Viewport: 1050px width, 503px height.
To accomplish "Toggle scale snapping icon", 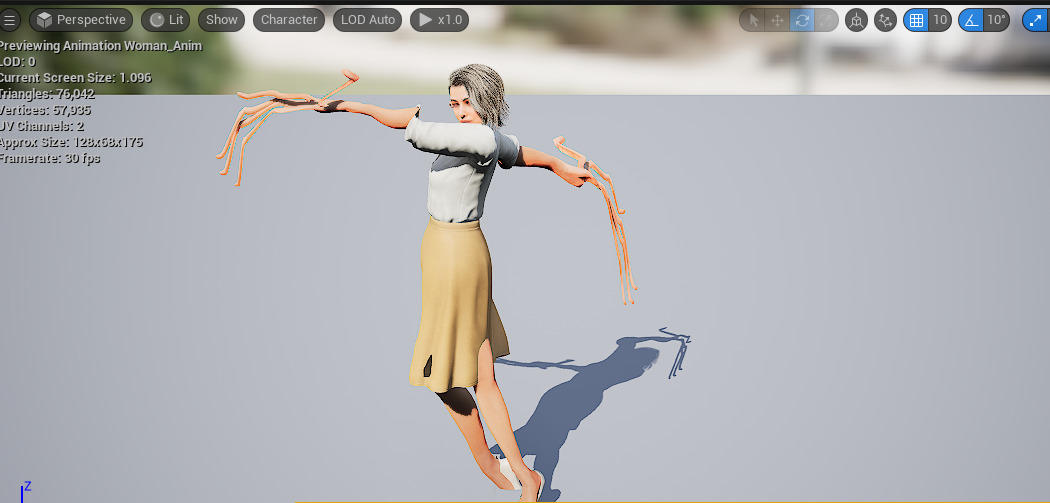I will point(1035,20).
